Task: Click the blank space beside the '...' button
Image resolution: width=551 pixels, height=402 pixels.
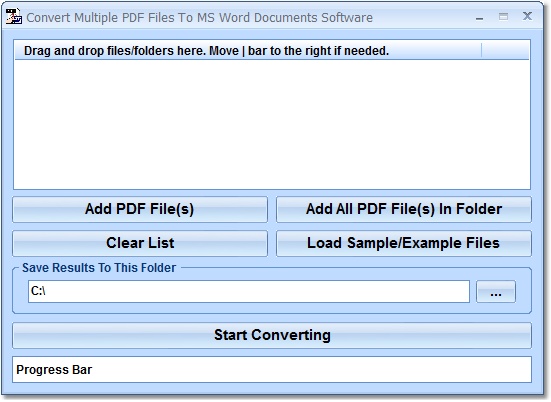Action: click(x=523, y=291)
